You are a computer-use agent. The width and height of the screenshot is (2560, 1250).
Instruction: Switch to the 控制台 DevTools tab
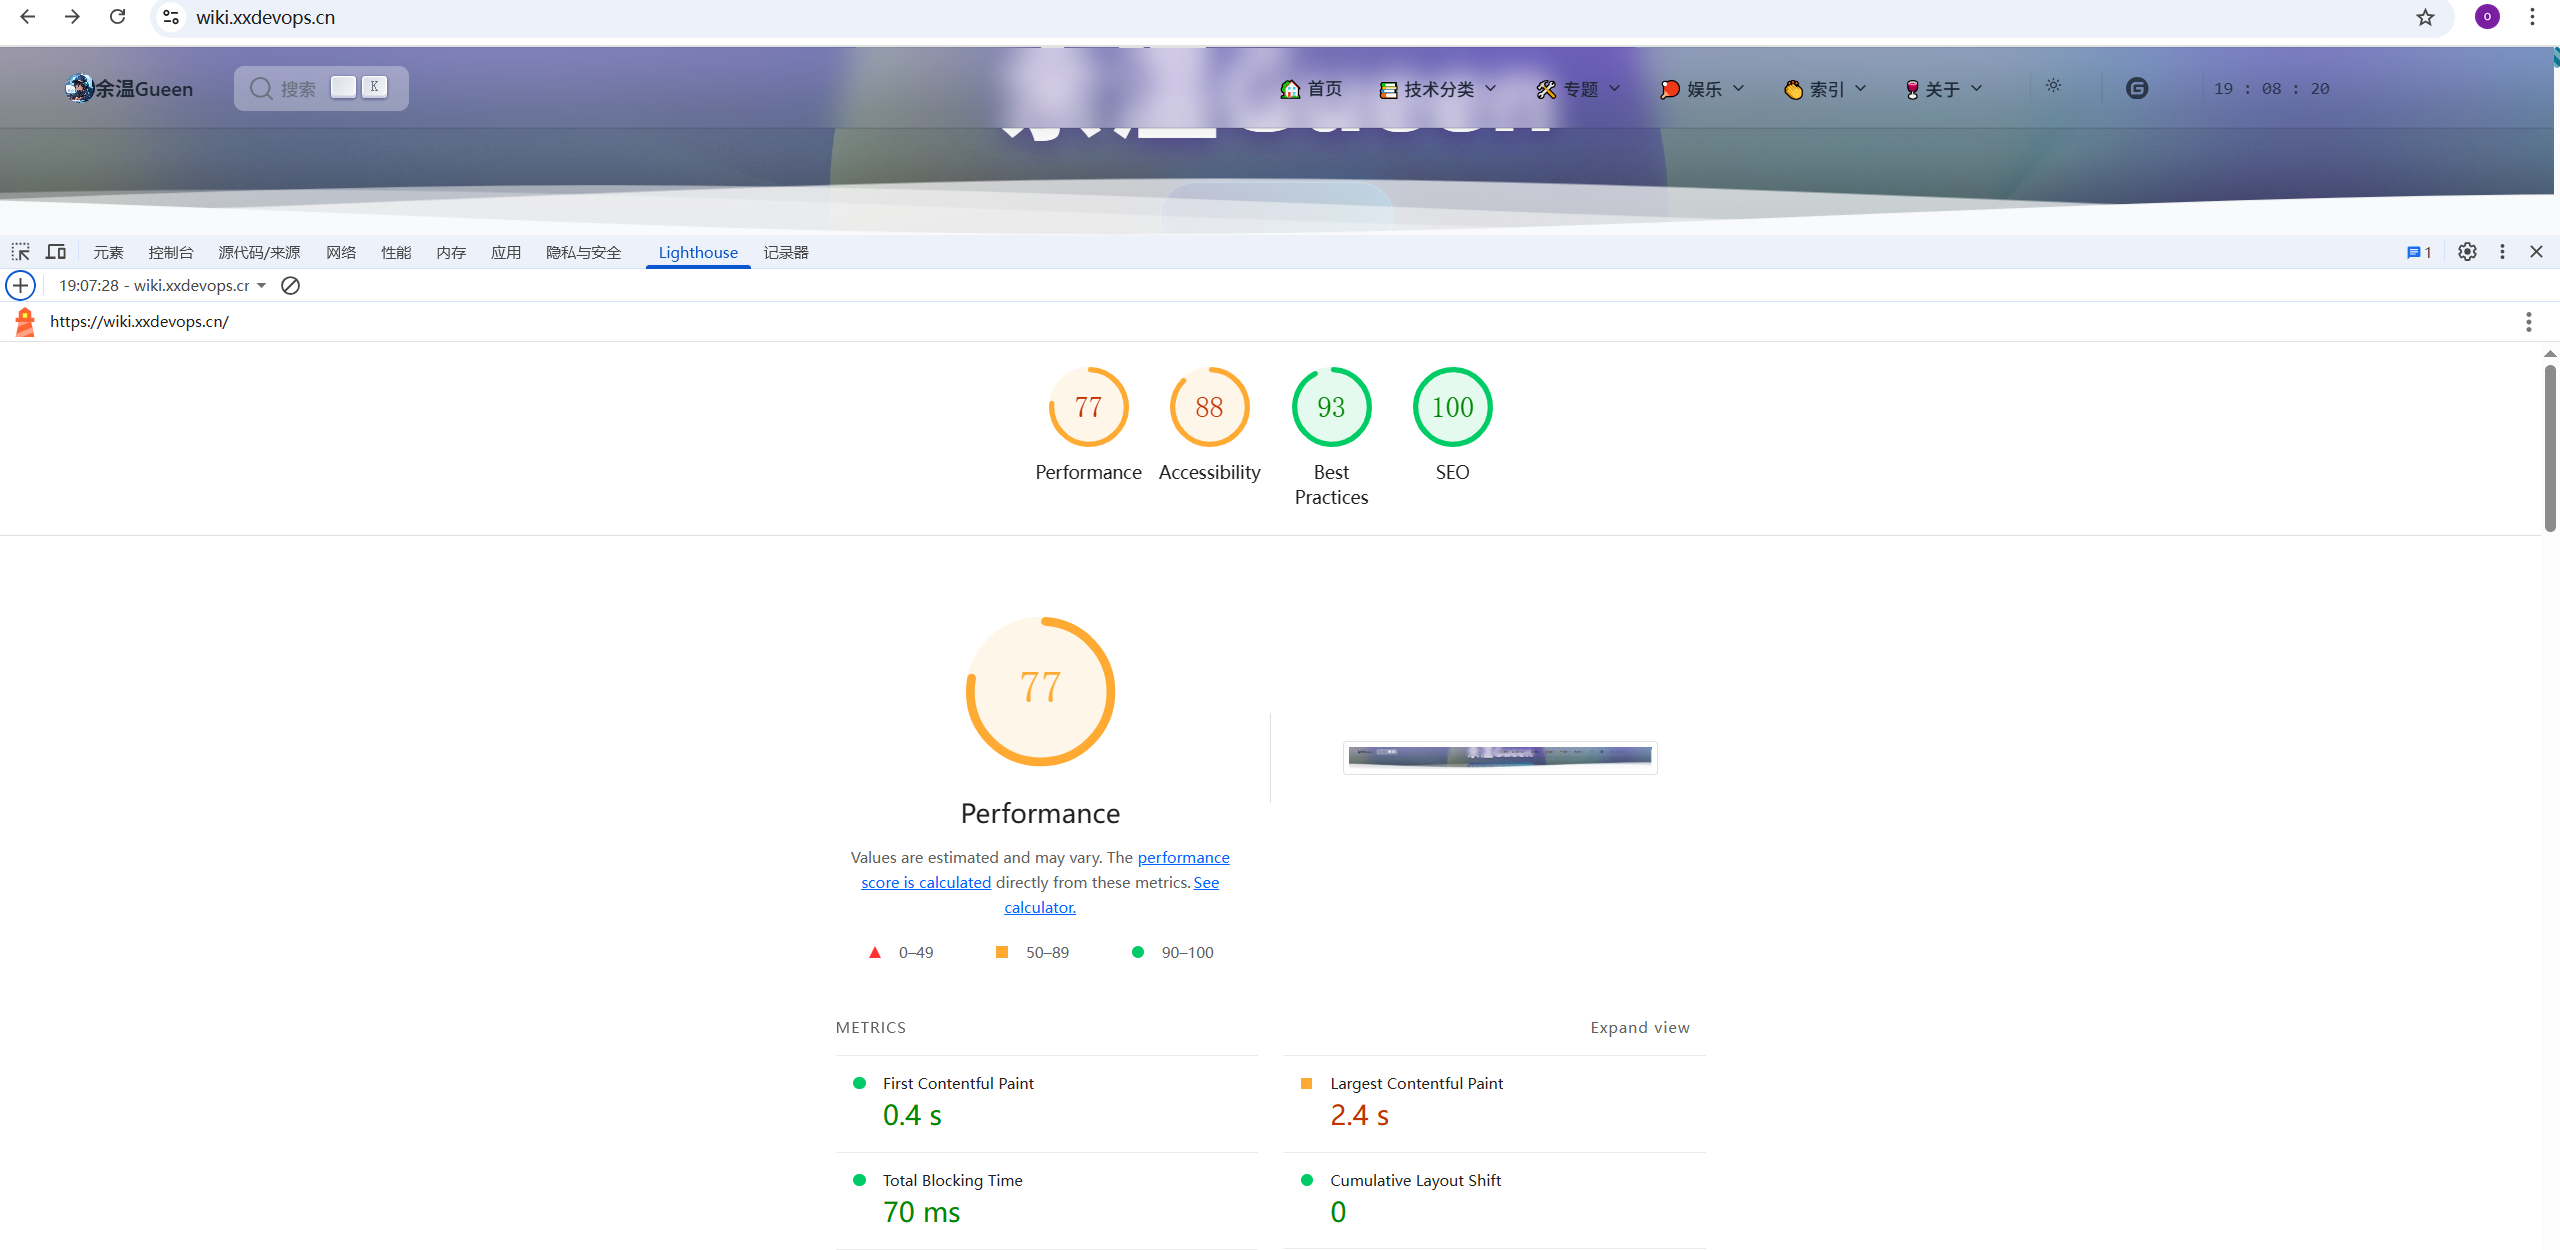pos(171,253)
